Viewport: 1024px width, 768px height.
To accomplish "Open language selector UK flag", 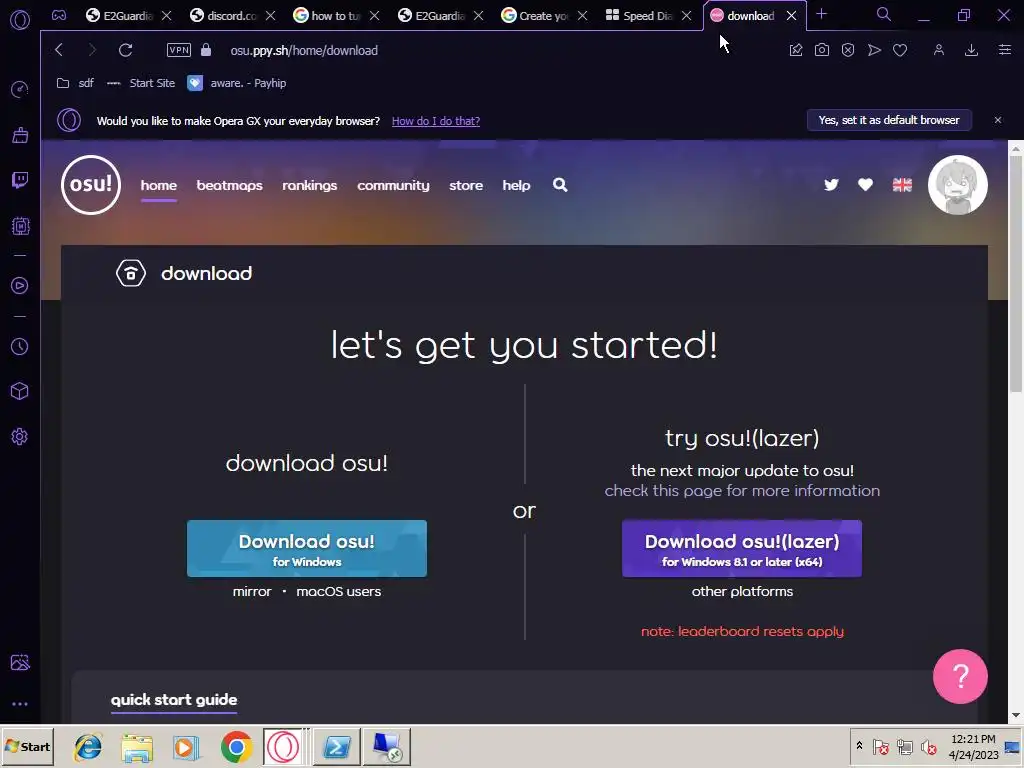I will (x=902, y=185).
